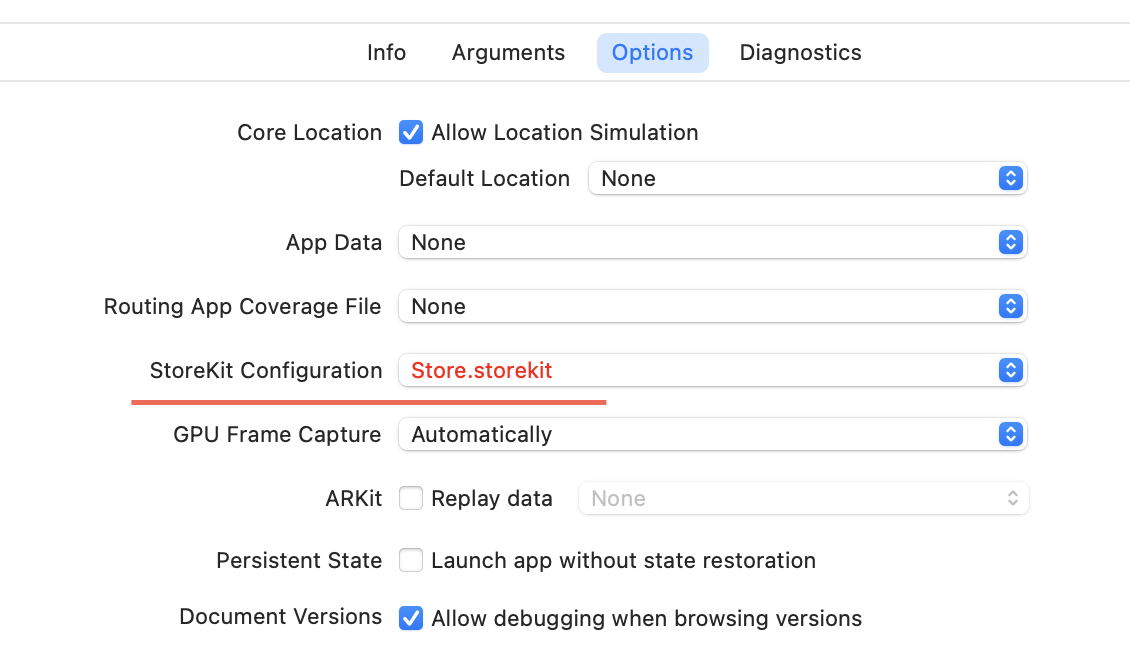
Task: Select the Options tab
Action: pos(652,53)
